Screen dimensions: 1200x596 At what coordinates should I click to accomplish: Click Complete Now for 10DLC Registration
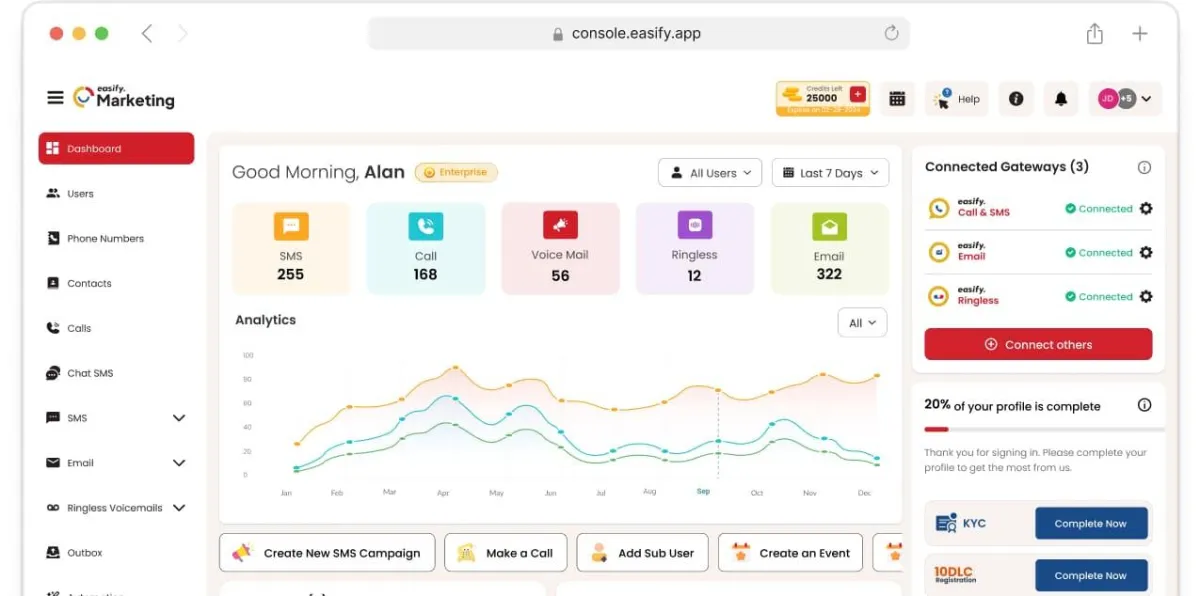click(1091, 575)
